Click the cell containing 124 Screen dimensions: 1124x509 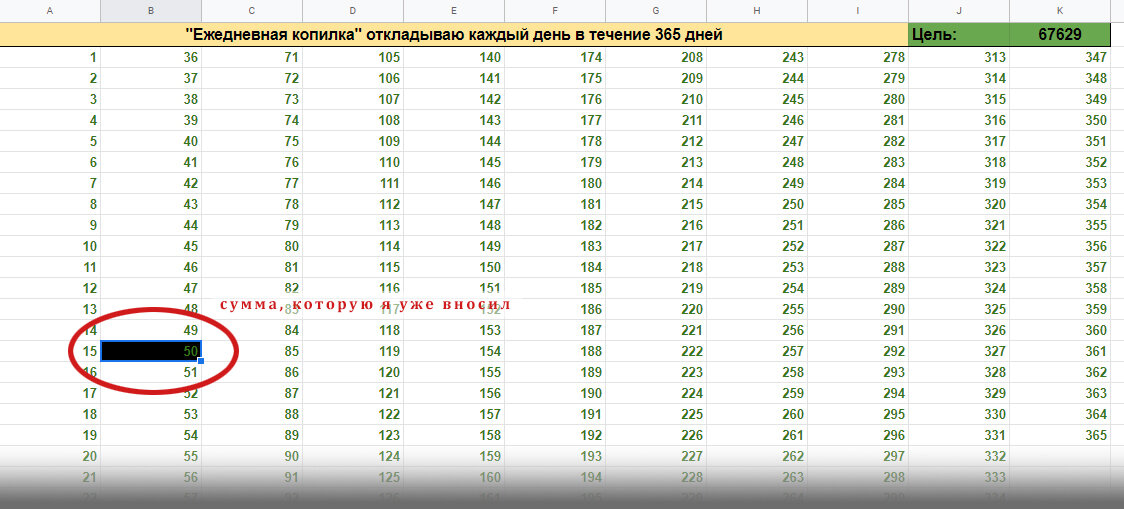(x=353, y=457)
